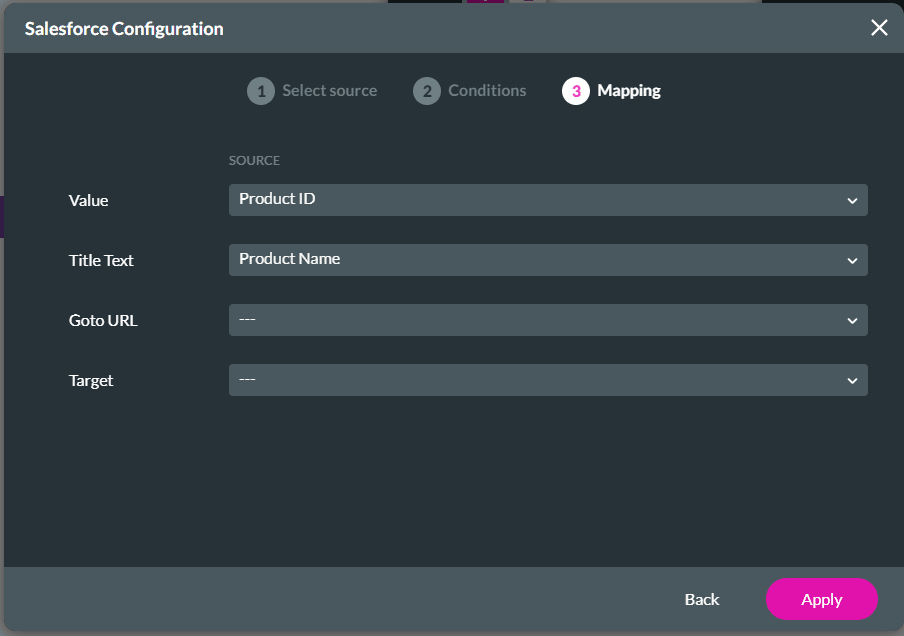This screenshot has height=636, width=904.
Task: Click the Salesforce Configuration title text
Action: (124, 28)
